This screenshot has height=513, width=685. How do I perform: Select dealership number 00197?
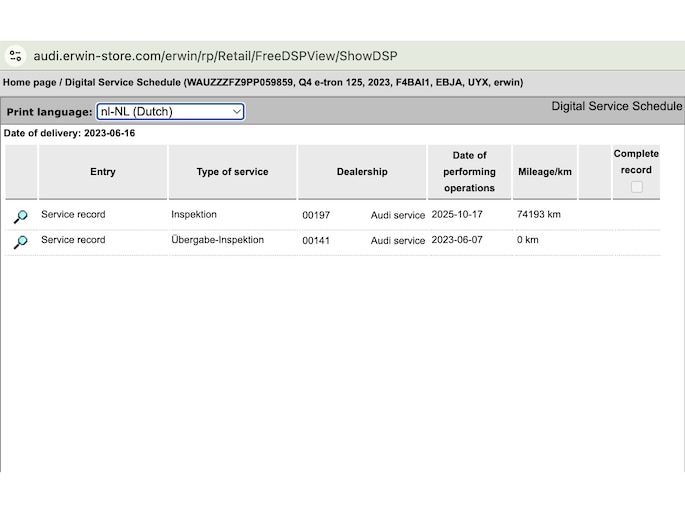316,215
